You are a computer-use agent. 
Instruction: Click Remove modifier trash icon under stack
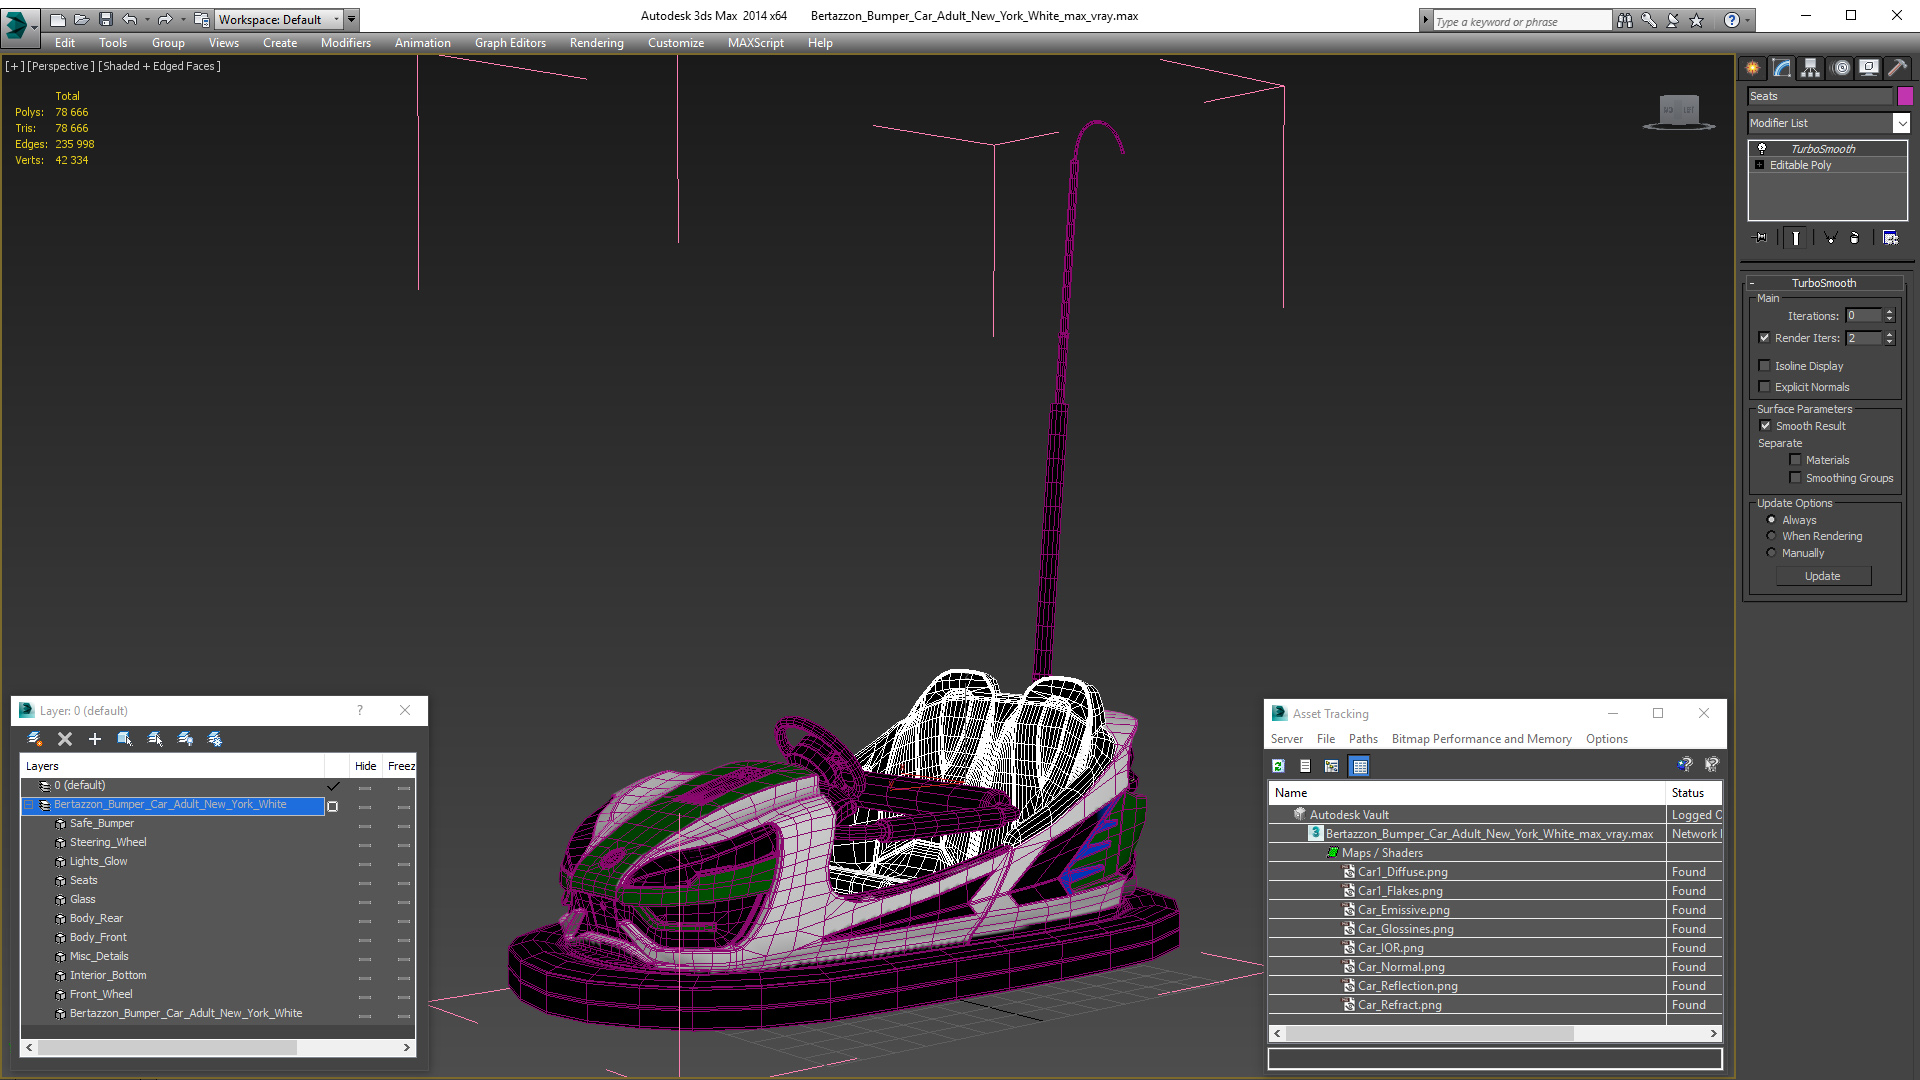[1855, 238]
